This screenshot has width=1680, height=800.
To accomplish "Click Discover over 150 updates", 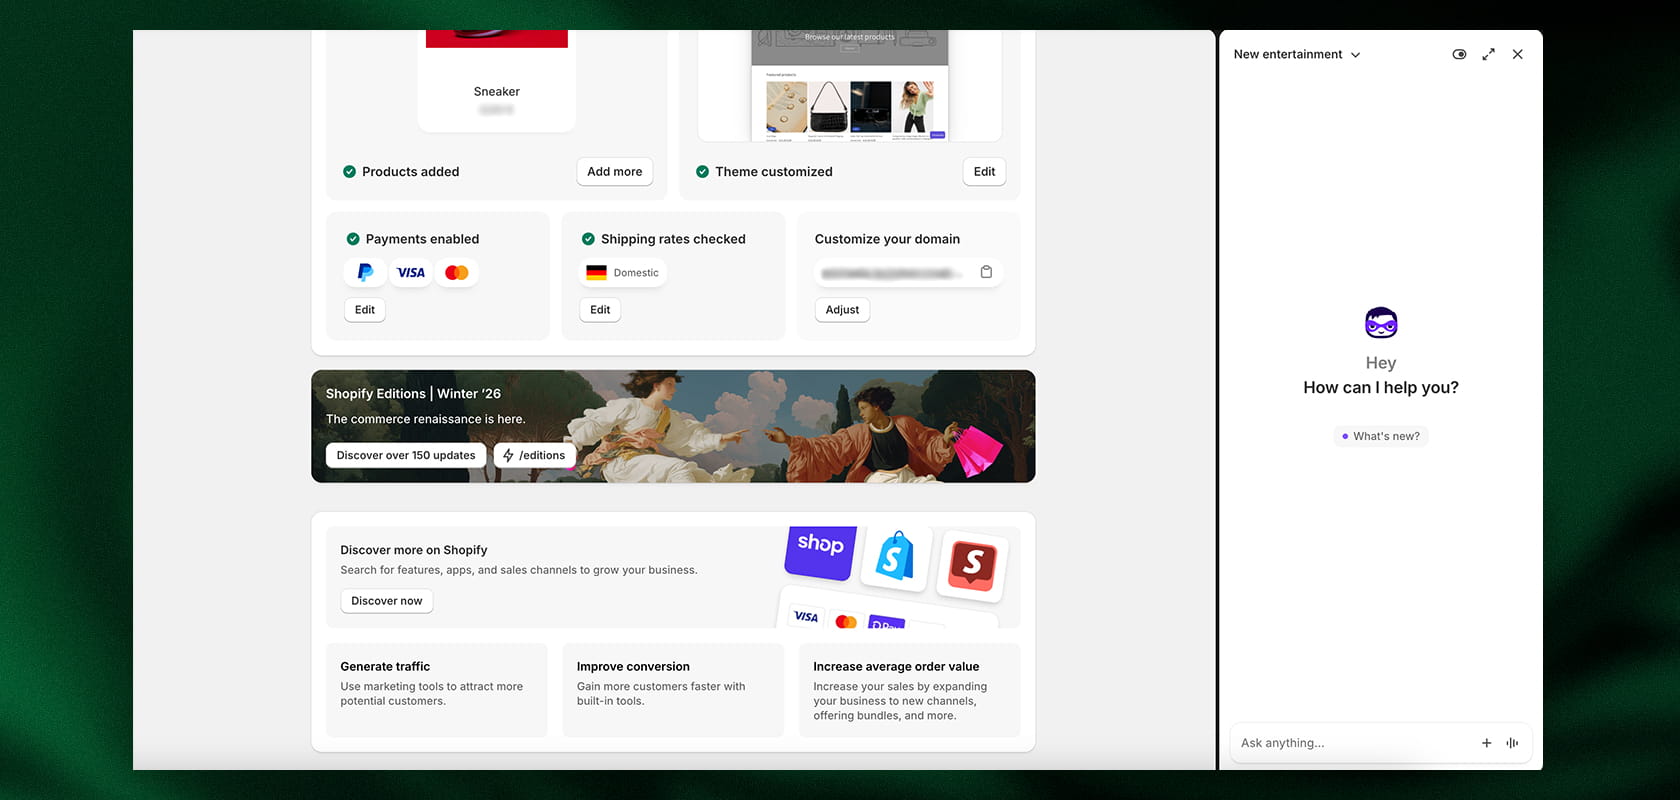I will click(x=406, y=455).
